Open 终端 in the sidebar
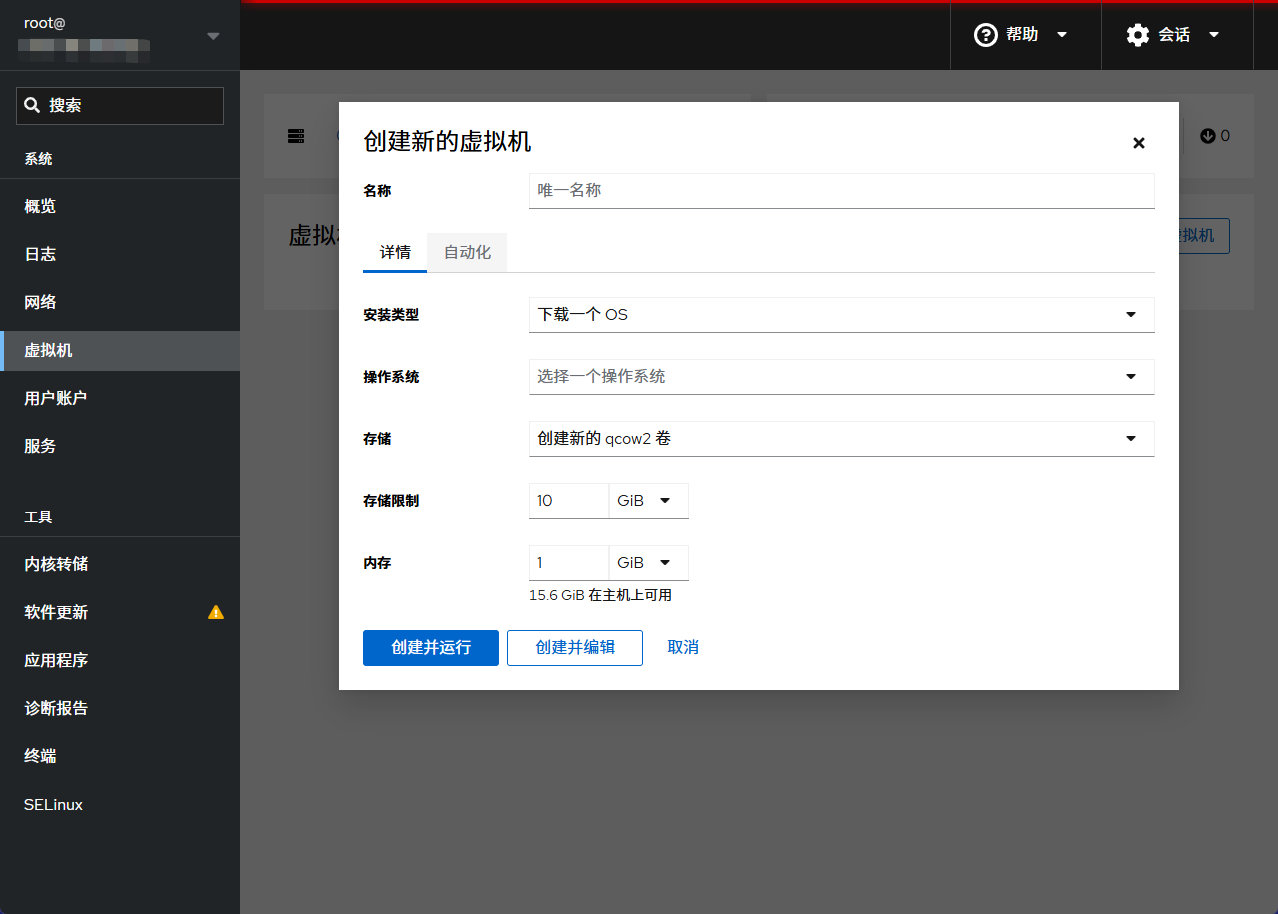The width and height of the screenshot is (1278, 914). coord(40,756)
